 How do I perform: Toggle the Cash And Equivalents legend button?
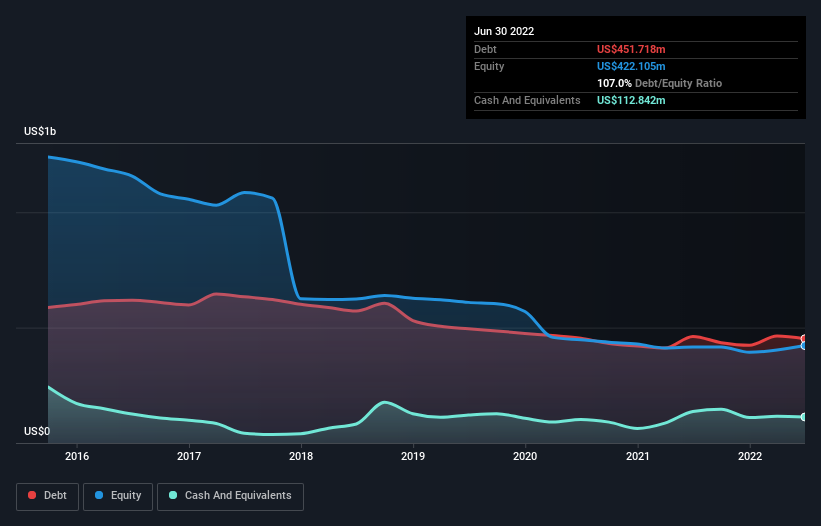coord(230,496)
